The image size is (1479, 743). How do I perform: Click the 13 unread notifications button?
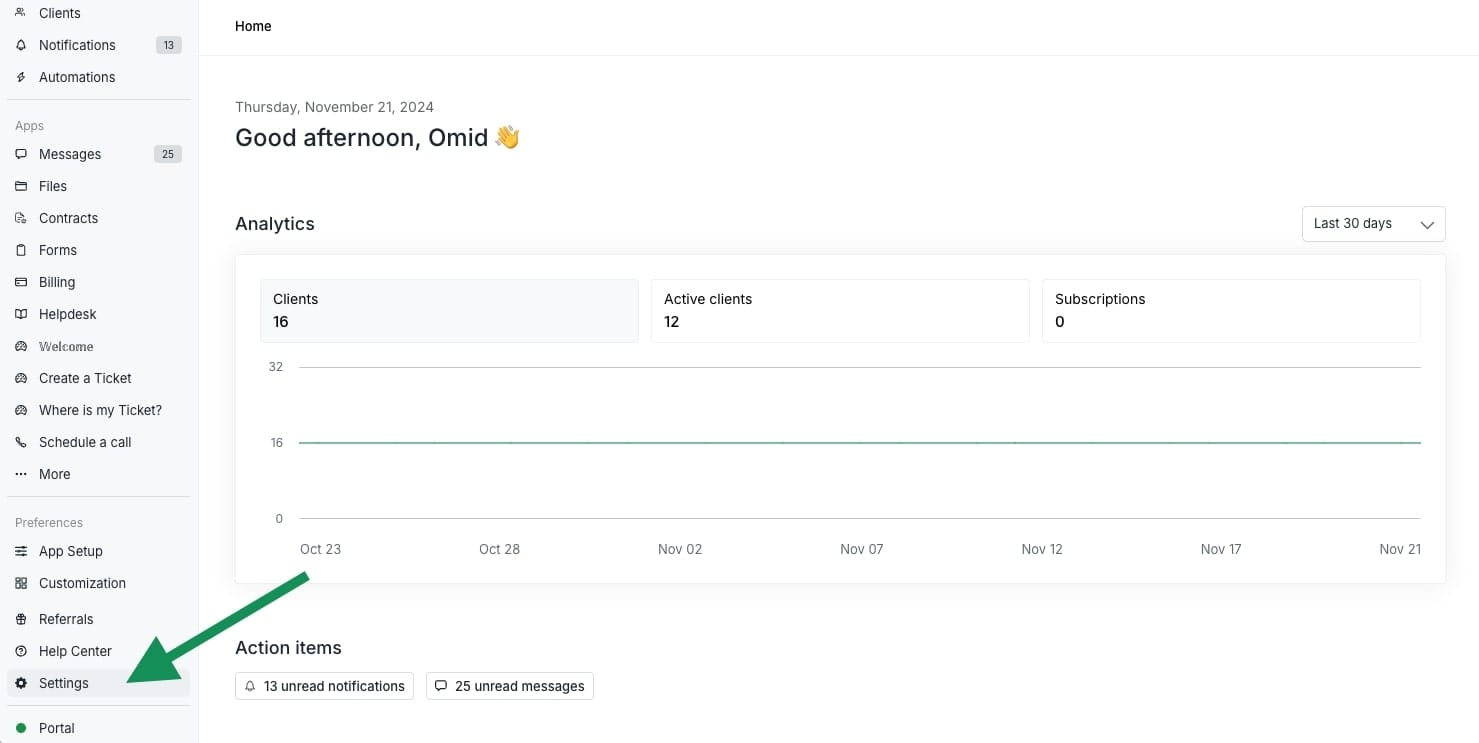(x=324, y=686)
